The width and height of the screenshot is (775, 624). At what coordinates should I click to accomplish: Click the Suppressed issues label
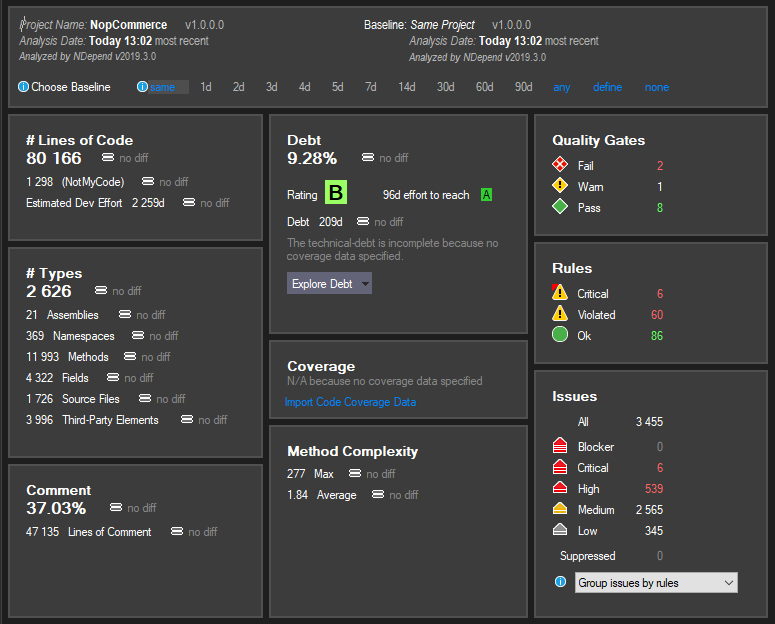(x=588, y=556)
